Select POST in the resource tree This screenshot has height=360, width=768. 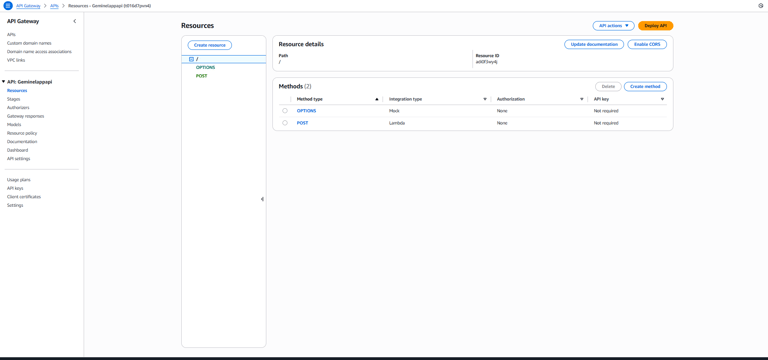(201, 76)
